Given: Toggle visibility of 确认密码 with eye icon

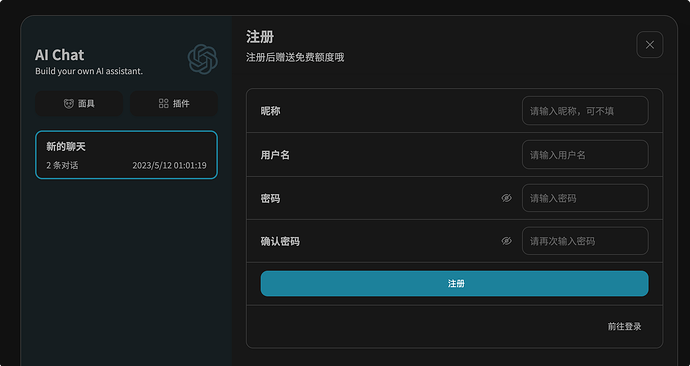Looking at the screenshot, I should click(x=506, y=241).
